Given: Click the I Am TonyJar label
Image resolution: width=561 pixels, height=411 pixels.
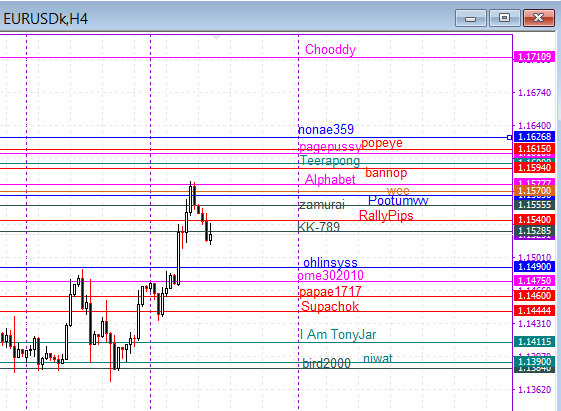Looking at the screenshot, I should [338, 334].
